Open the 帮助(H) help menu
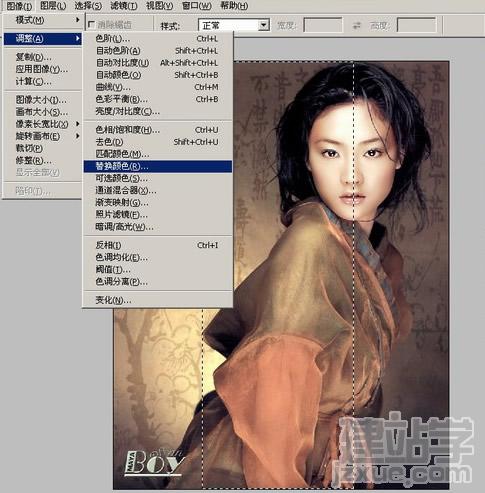The height and width of the screenshot is (493, 485). [x=234, y=6]
